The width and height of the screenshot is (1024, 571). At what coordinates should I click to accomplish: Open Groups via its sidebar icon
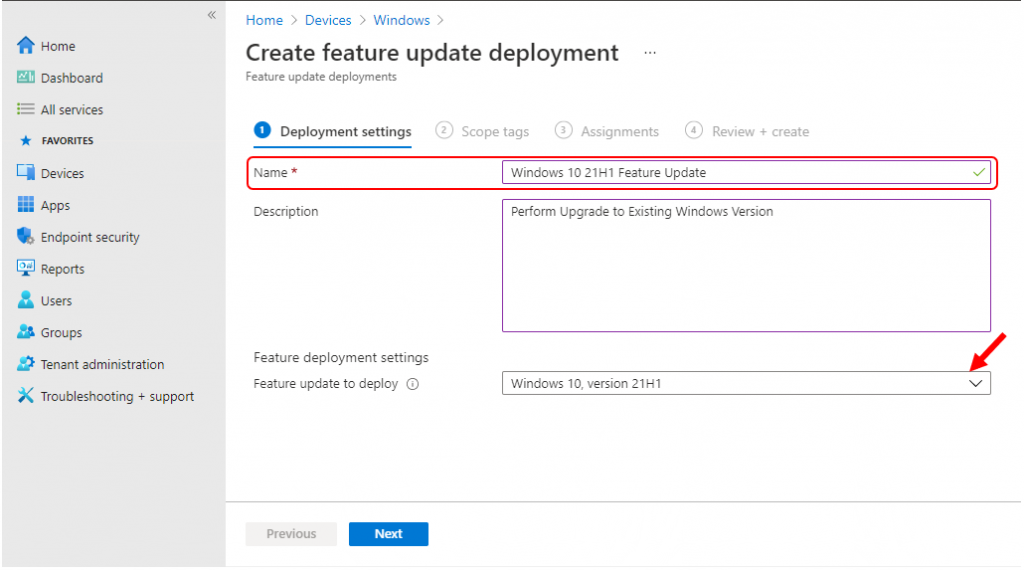pos(26,333)
